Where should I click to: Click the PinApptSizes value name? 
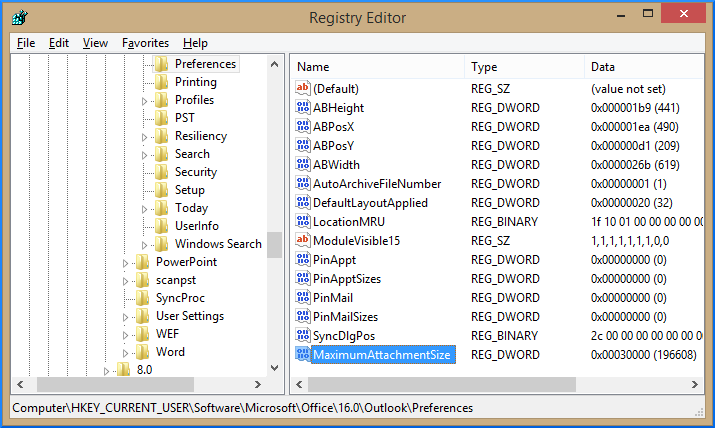click(x=347, y=279)
